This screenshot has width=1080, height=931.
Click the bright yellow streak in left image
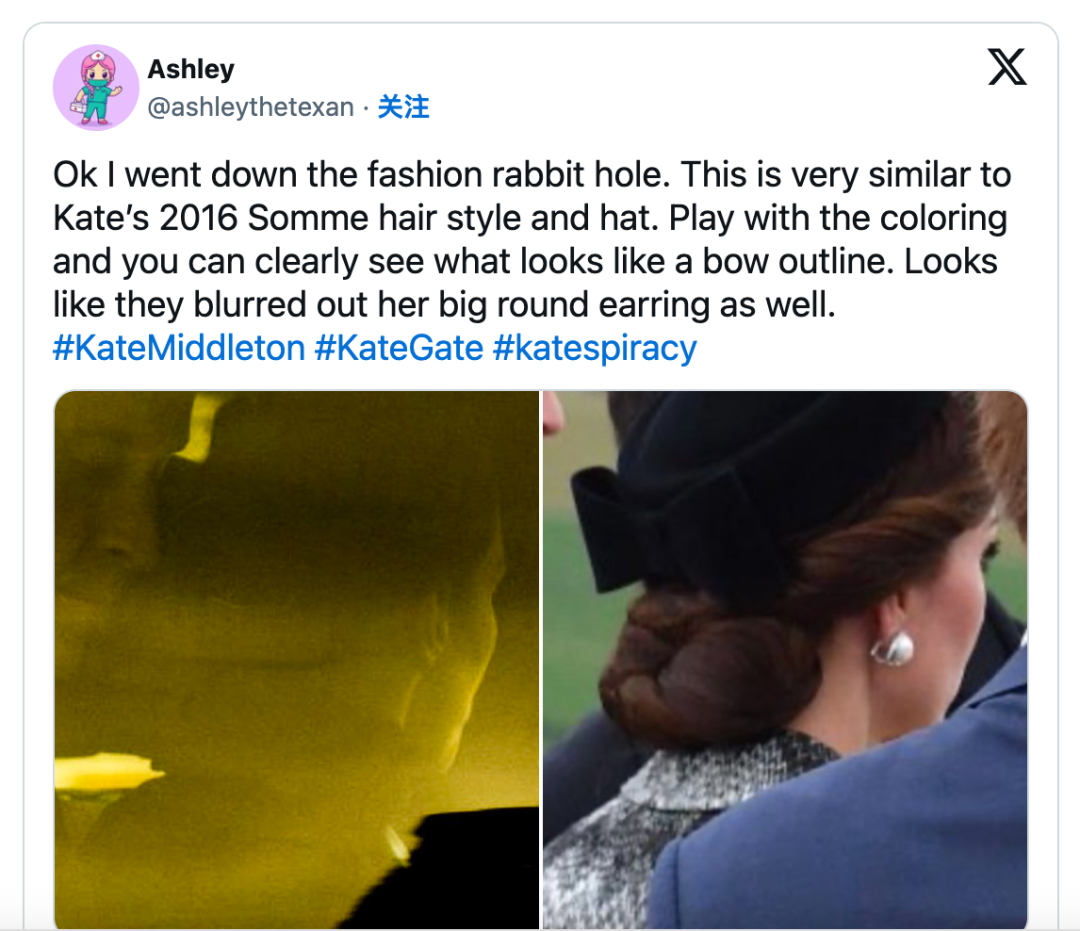107,770
